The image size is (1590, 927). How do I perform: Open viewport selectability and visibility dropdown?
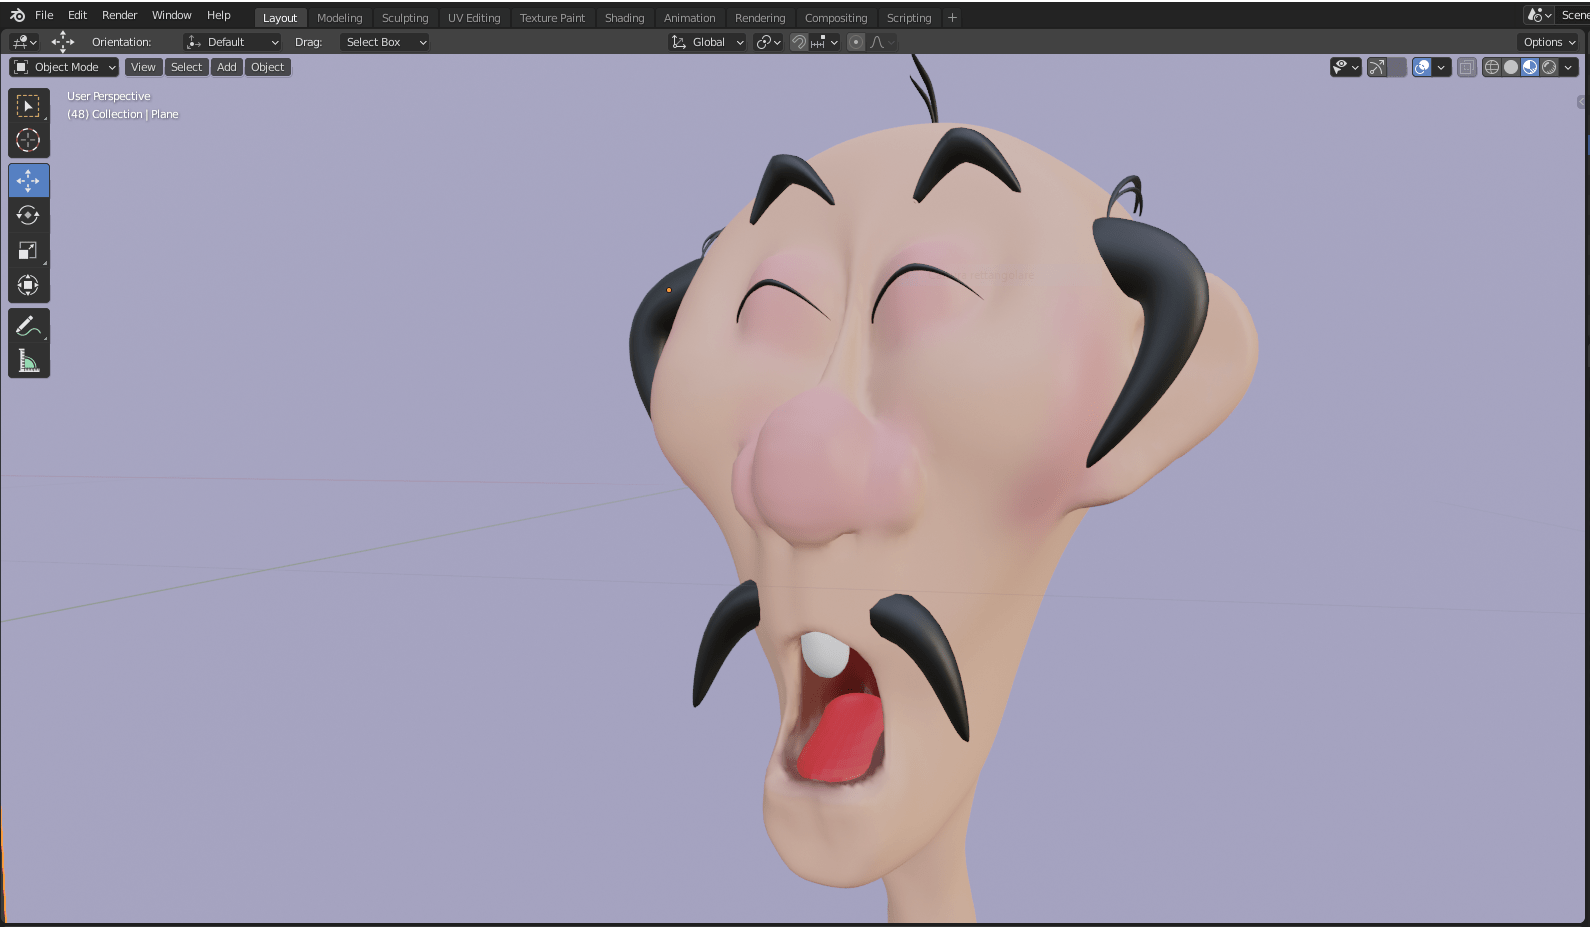tap(1345, 67)
